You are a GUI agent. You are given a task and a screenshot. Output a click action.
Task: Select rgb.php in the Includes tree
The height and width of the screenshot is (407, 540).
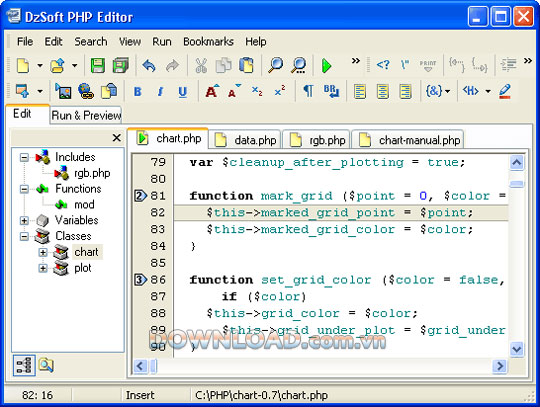click(92, 173)
